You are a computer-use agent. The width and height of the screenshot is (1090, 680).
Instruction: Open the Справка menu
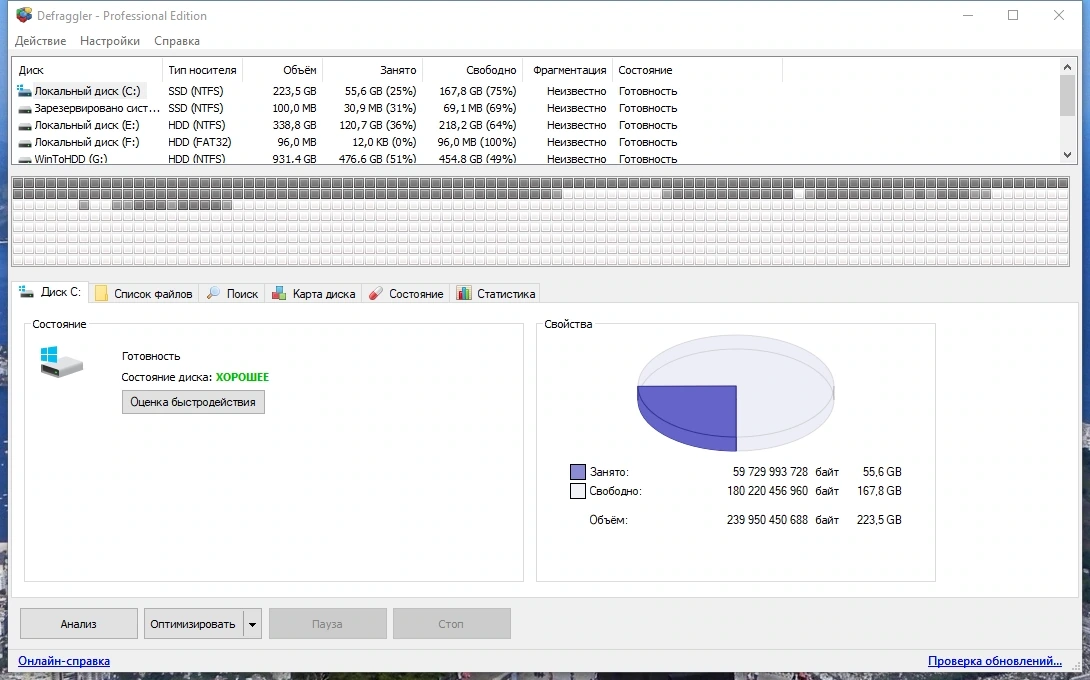(177, 41)
